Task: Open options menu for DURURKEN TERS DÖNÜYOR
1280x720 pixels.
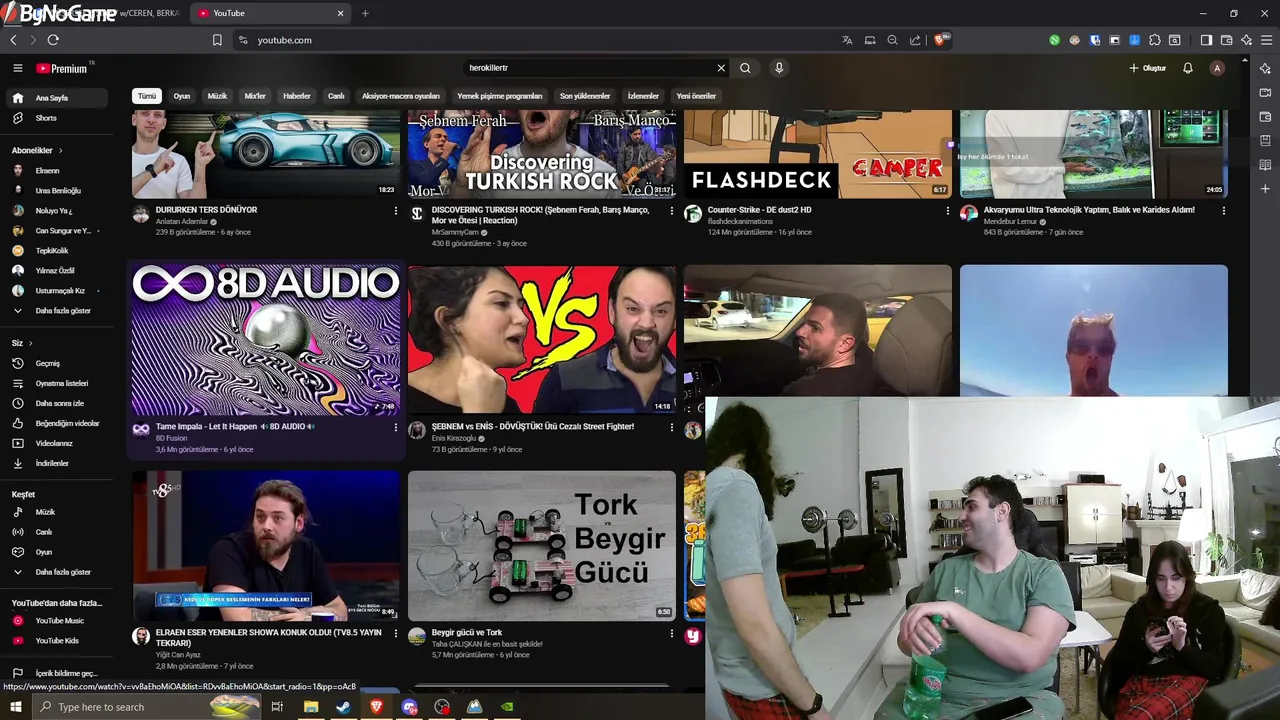Action: pos(395,211)
